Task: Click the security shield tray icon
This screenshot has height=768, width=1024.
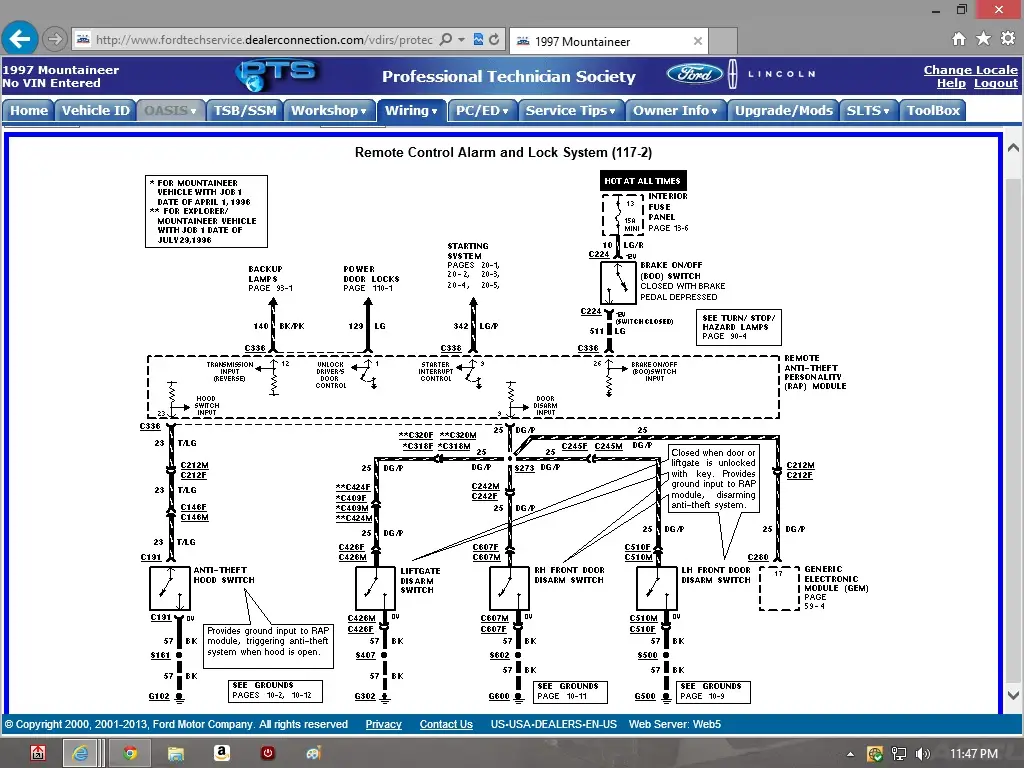Action: click(x=874, y=754)
